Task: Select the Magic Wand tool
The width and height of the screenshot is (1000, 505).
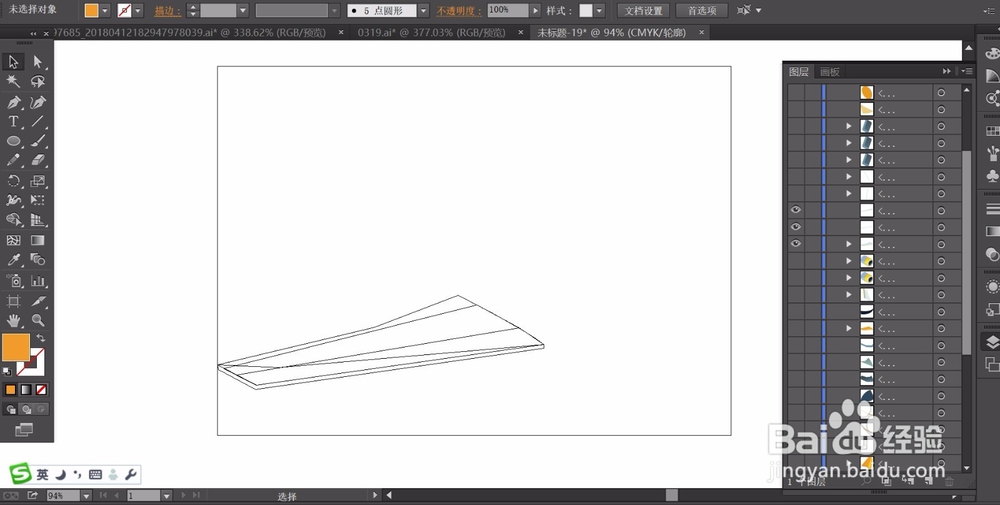Action: tap(13, 81)
